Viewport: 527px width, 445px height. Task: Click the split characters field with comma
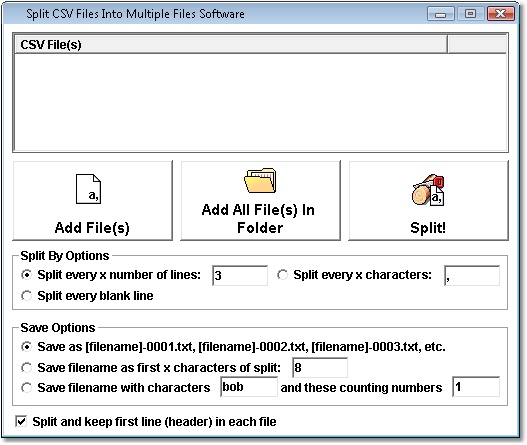click(472, 275)
